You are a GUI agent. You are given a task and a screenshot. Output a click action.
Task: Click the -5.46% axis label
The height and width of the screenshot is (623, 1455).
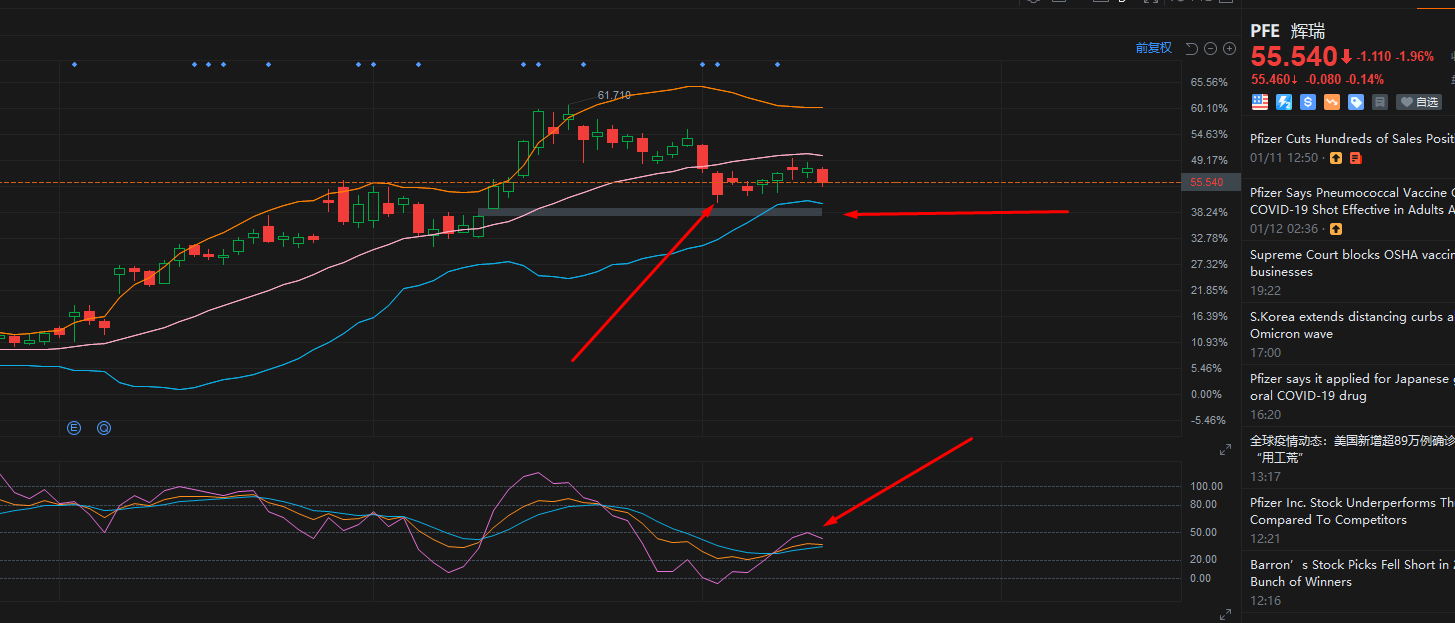click(1209, 420)
